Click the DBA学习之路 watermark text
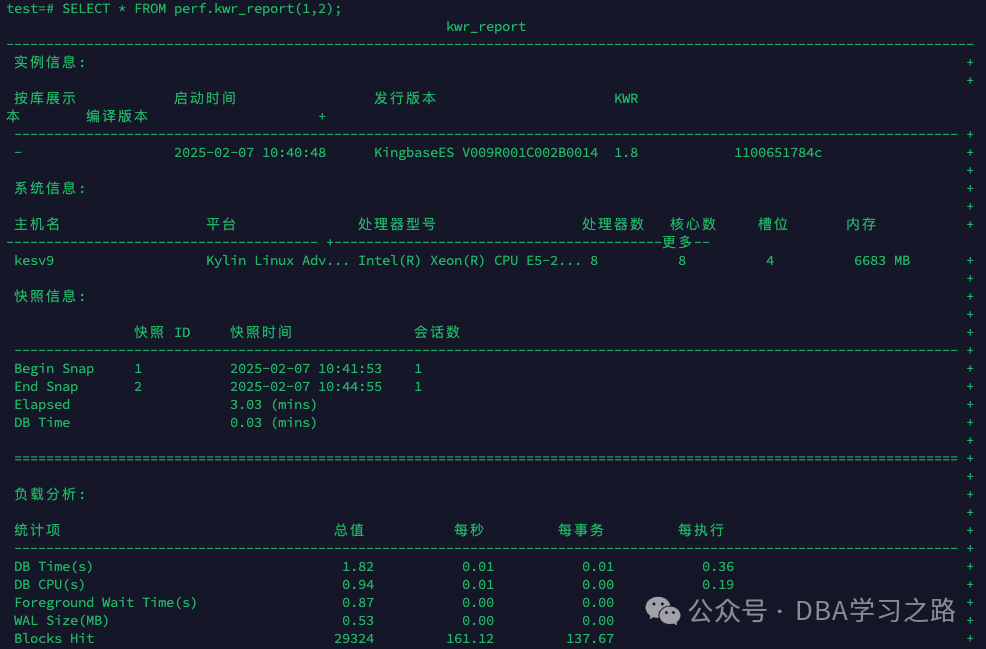Image resolution: width=986 pixels, height=649 pixels. (875, 610)
